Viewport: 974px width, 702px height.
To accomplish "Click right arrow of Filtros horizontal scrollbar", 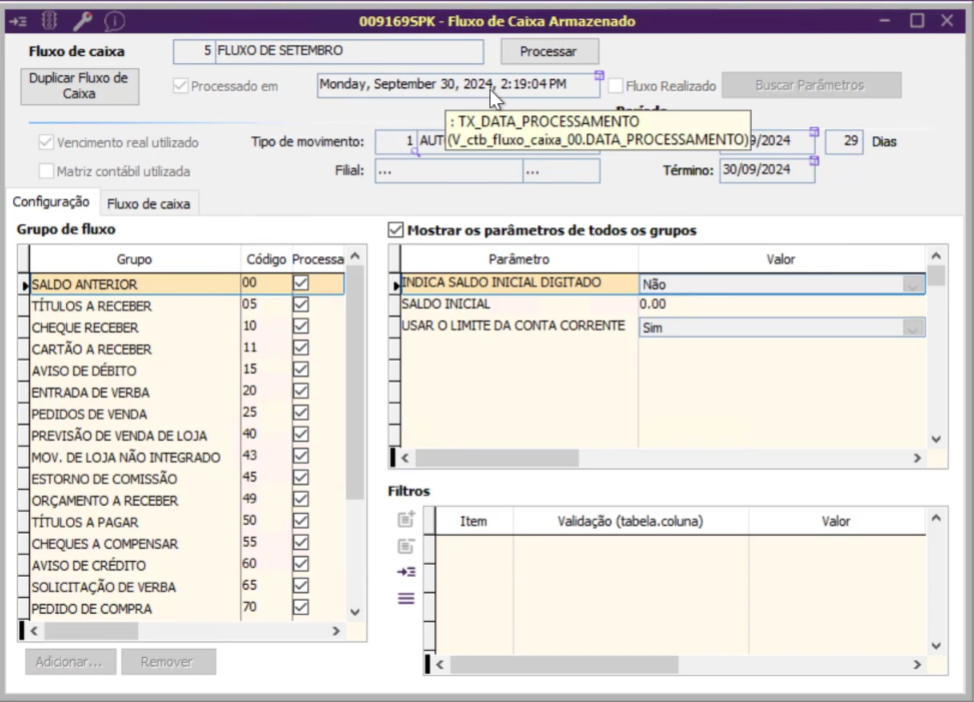I will 917,664.
